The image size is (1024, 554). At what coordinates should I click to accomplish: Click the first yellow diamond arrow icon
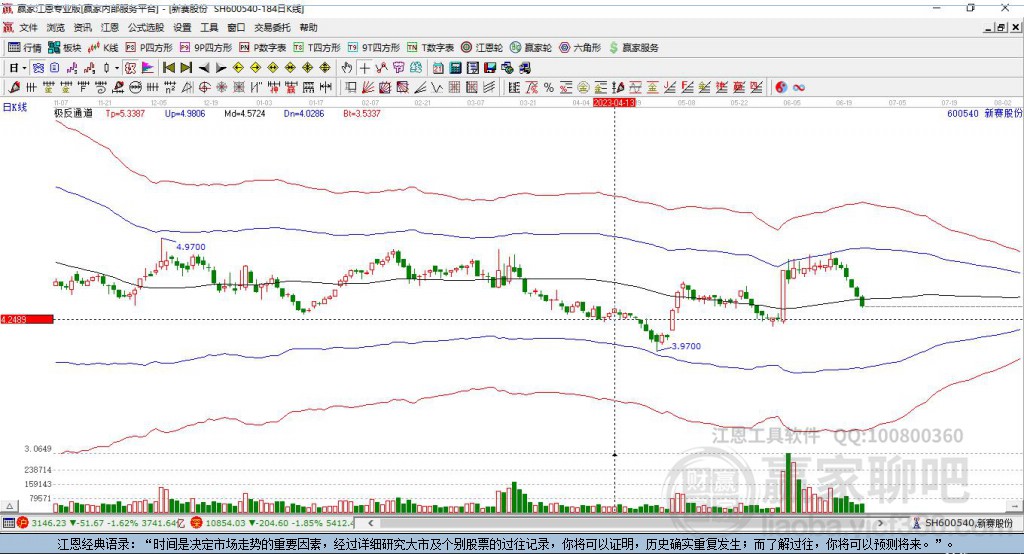click(x=238, y=68)
